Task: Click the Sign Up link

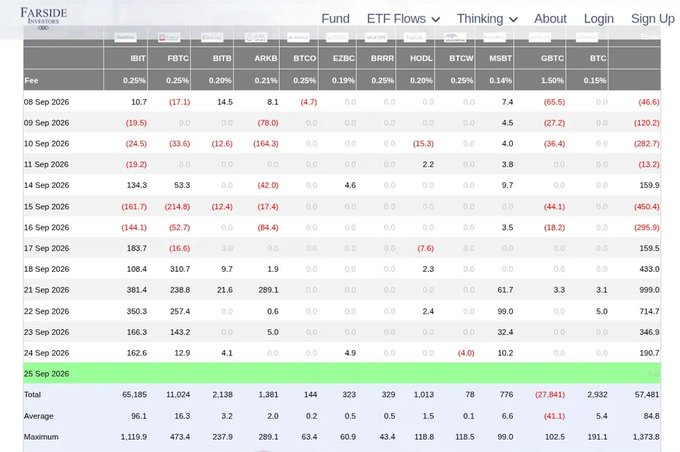Action: [653, 19]
